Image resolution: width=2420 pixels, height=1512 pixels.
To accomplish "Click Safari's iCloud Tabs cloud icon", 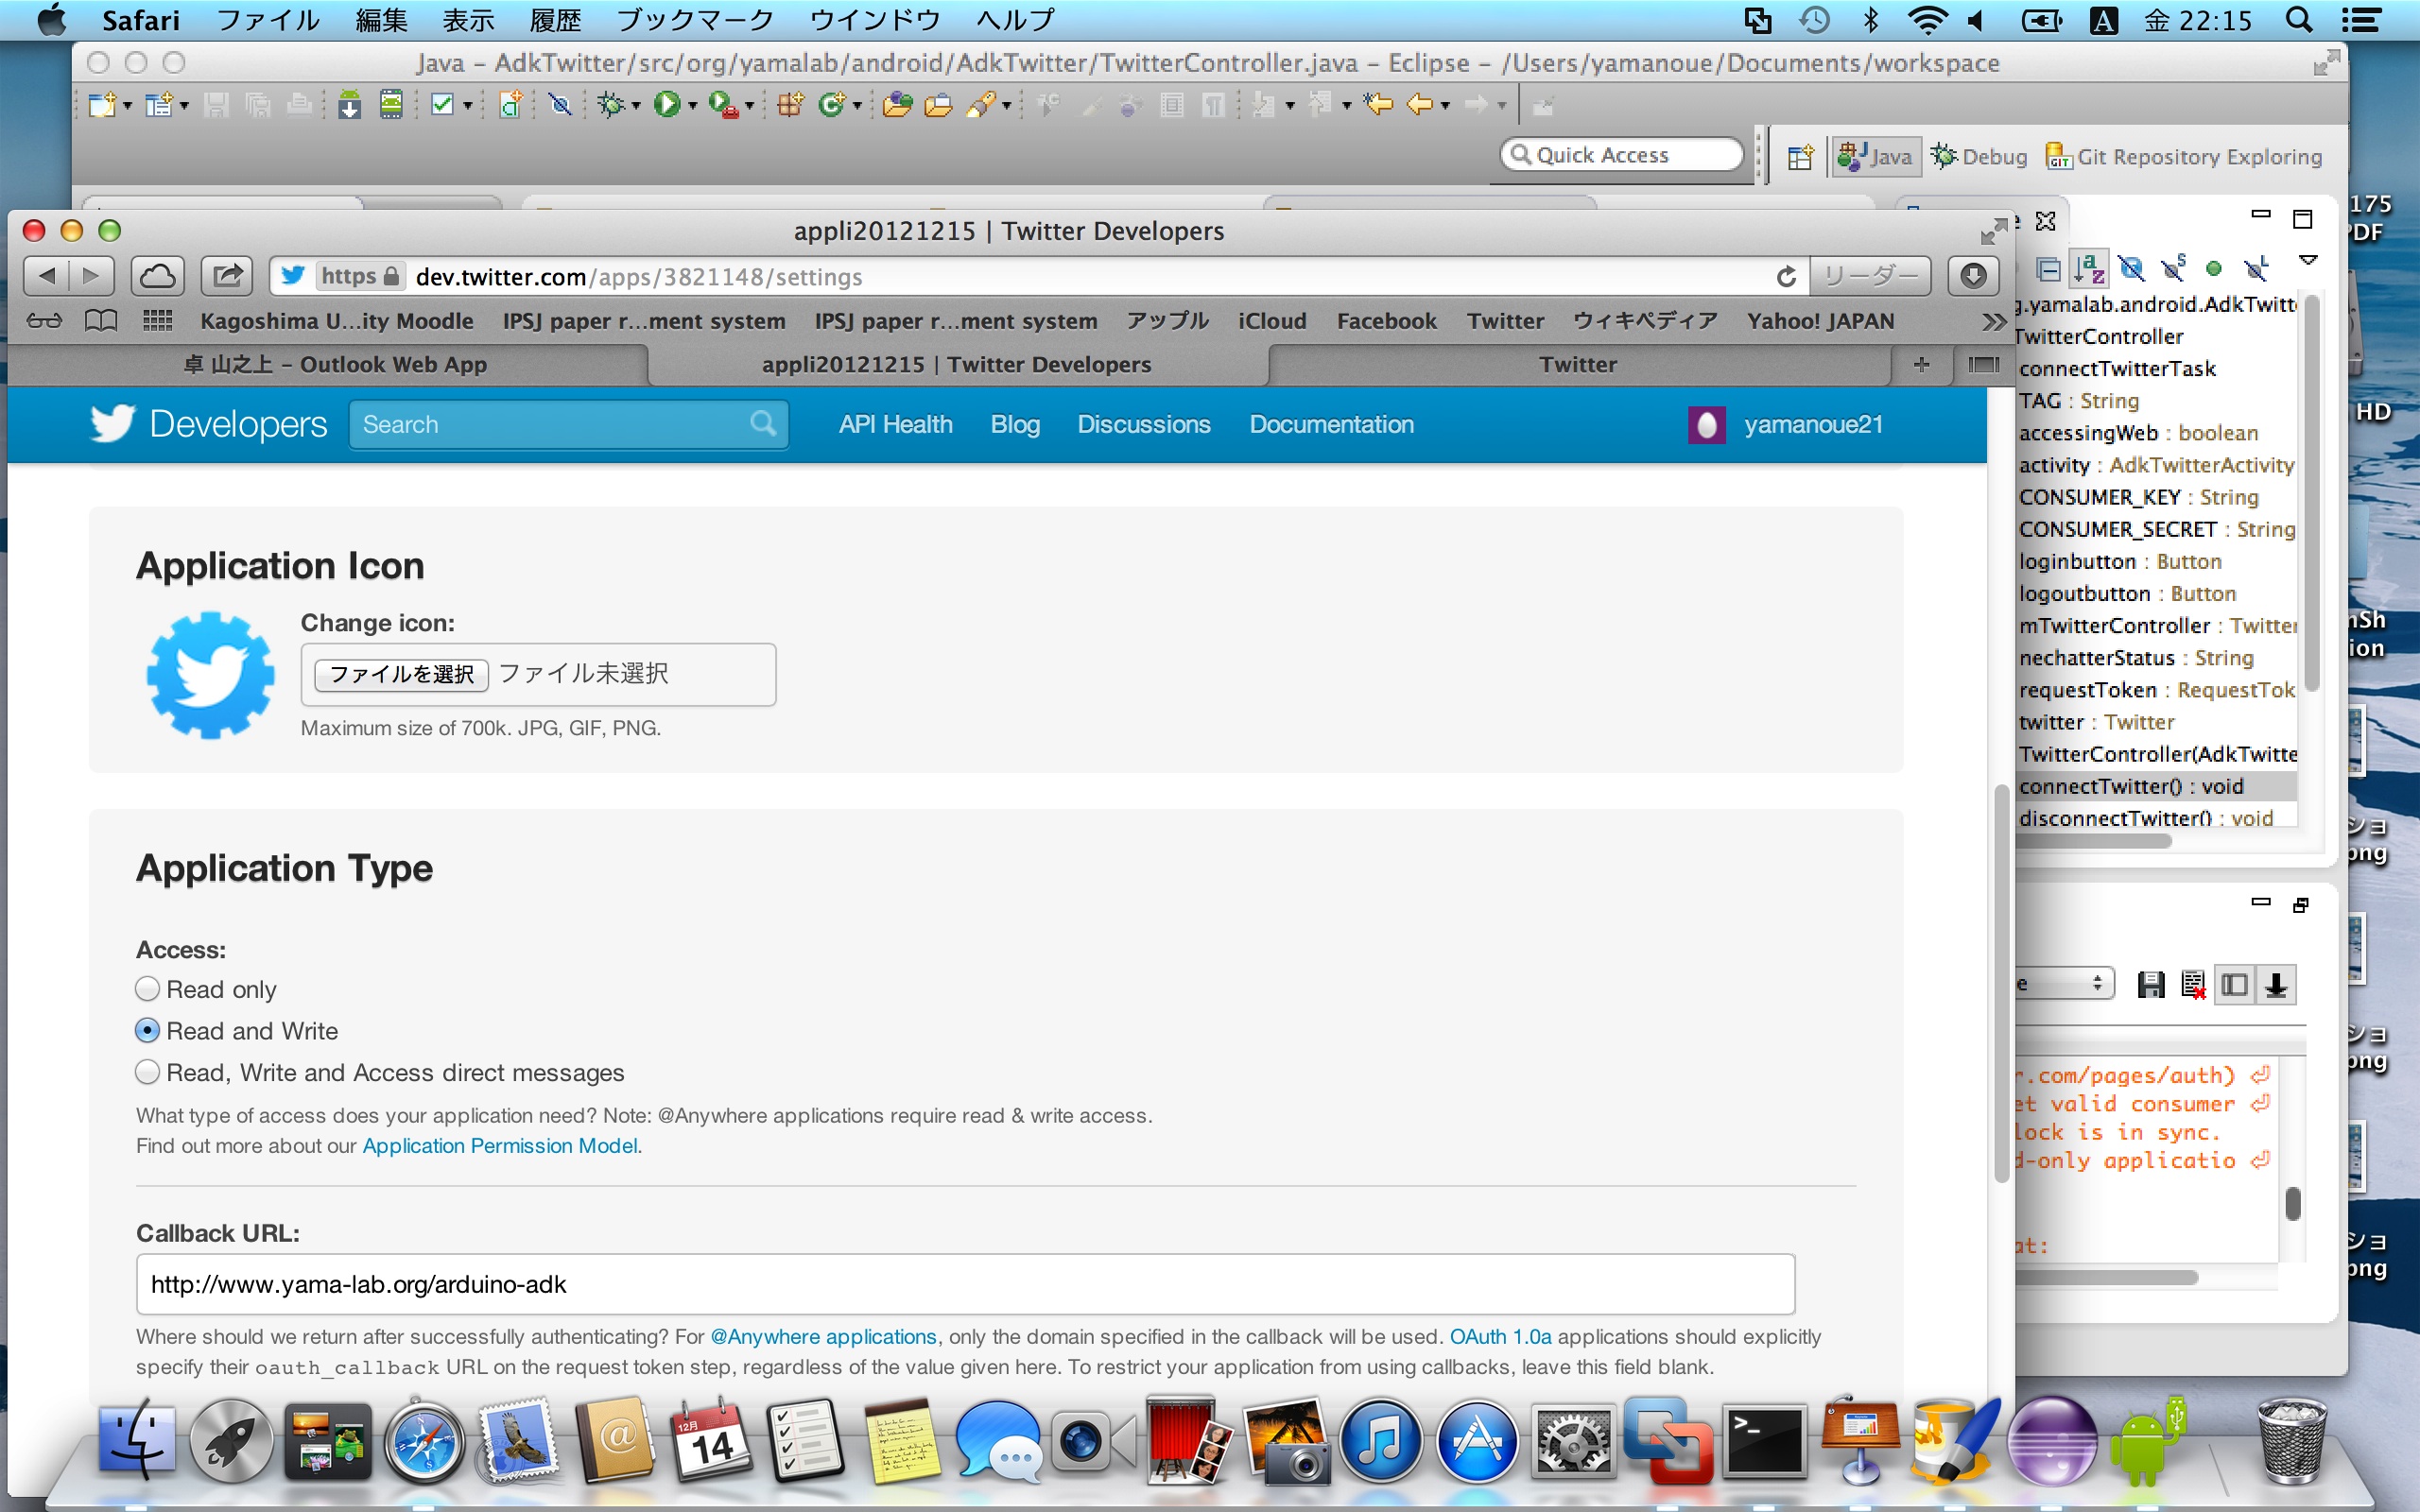I will 157,276.
